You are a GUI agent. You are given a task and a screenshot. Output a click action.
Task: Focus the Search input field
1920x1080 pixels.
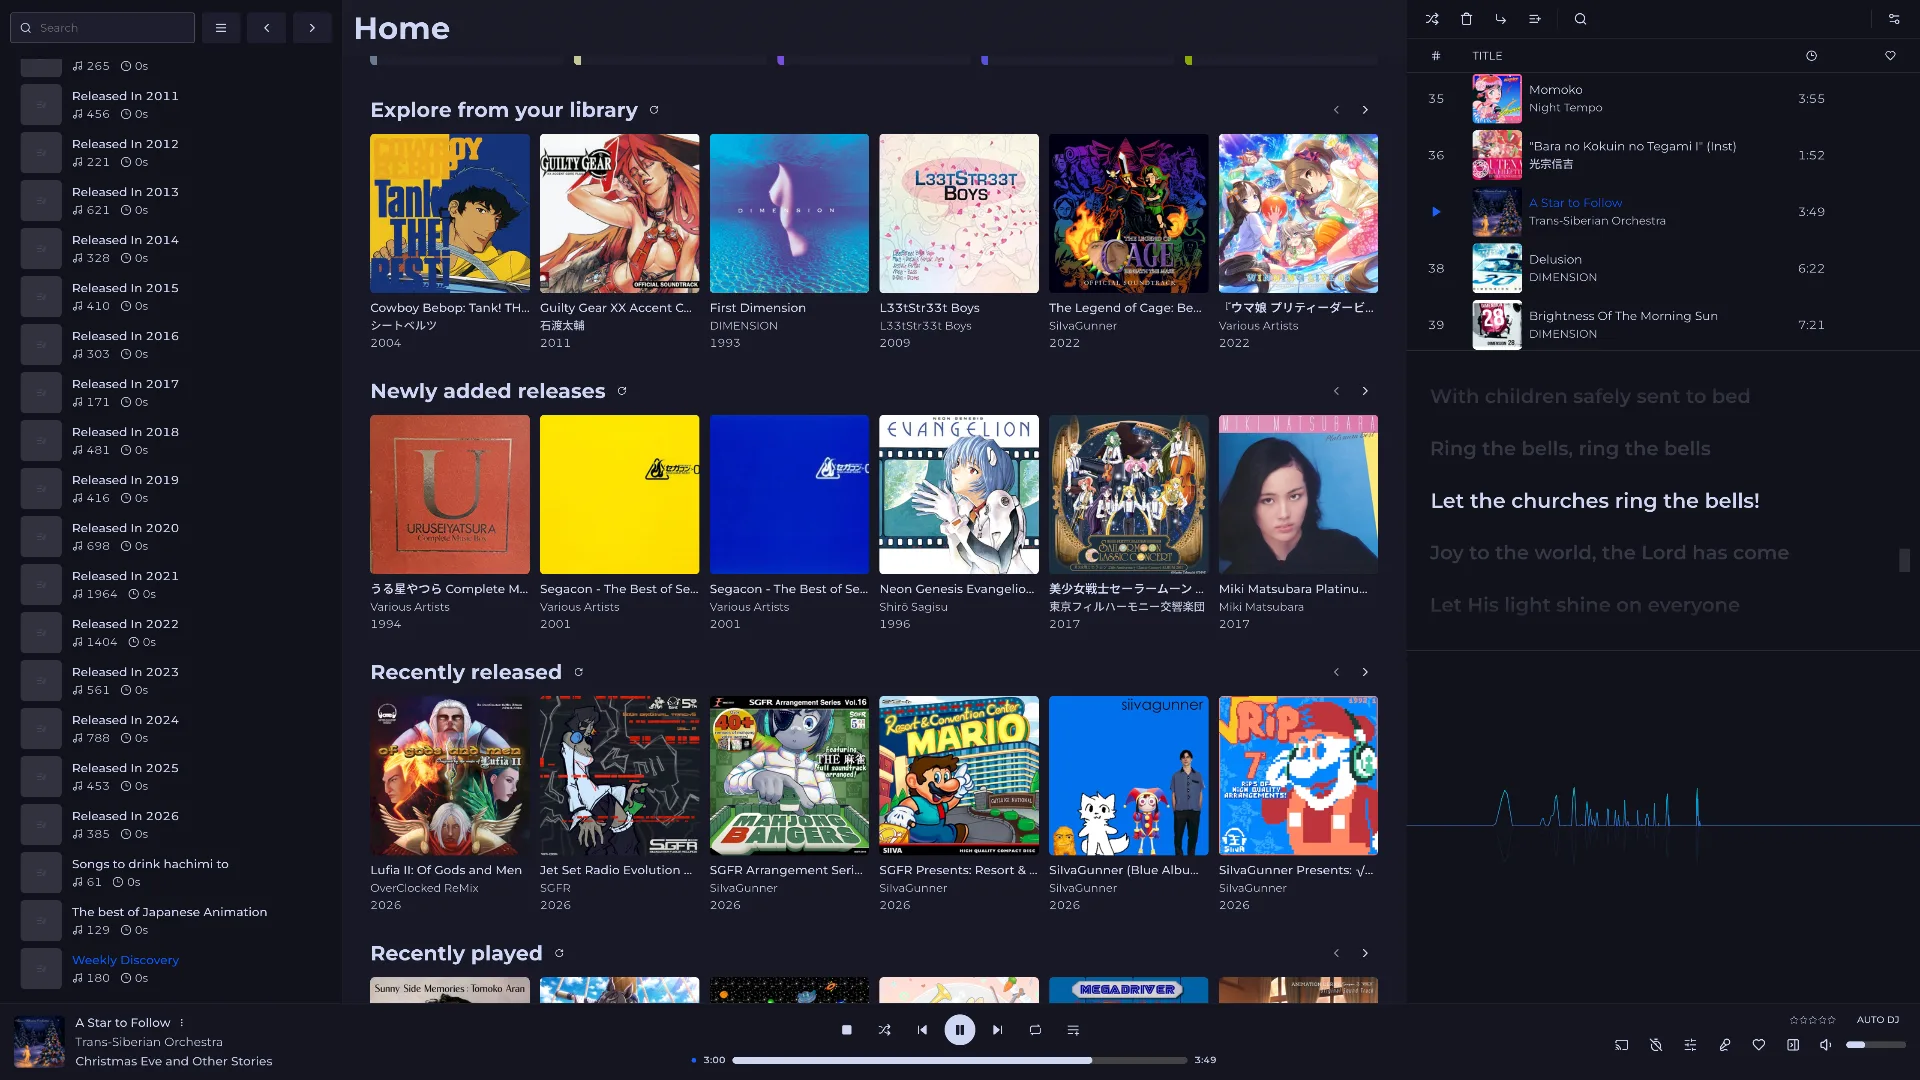(x=102, y=28)
